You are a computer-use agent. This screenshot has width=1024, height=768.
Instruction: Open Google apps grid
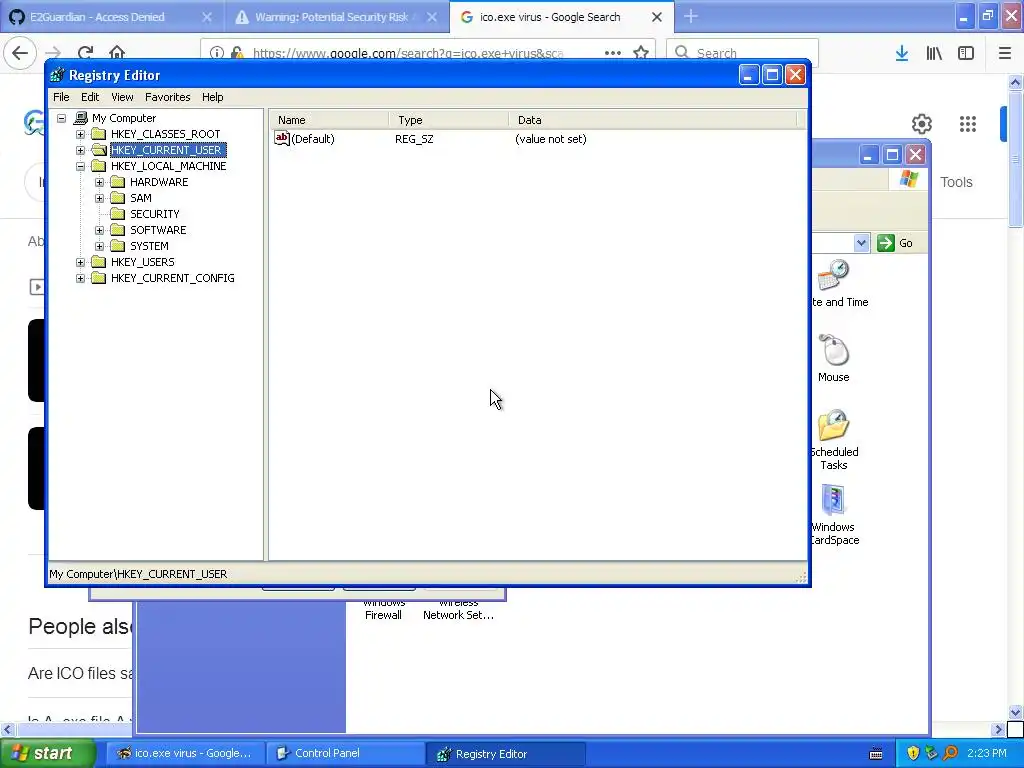pos(968,123)
